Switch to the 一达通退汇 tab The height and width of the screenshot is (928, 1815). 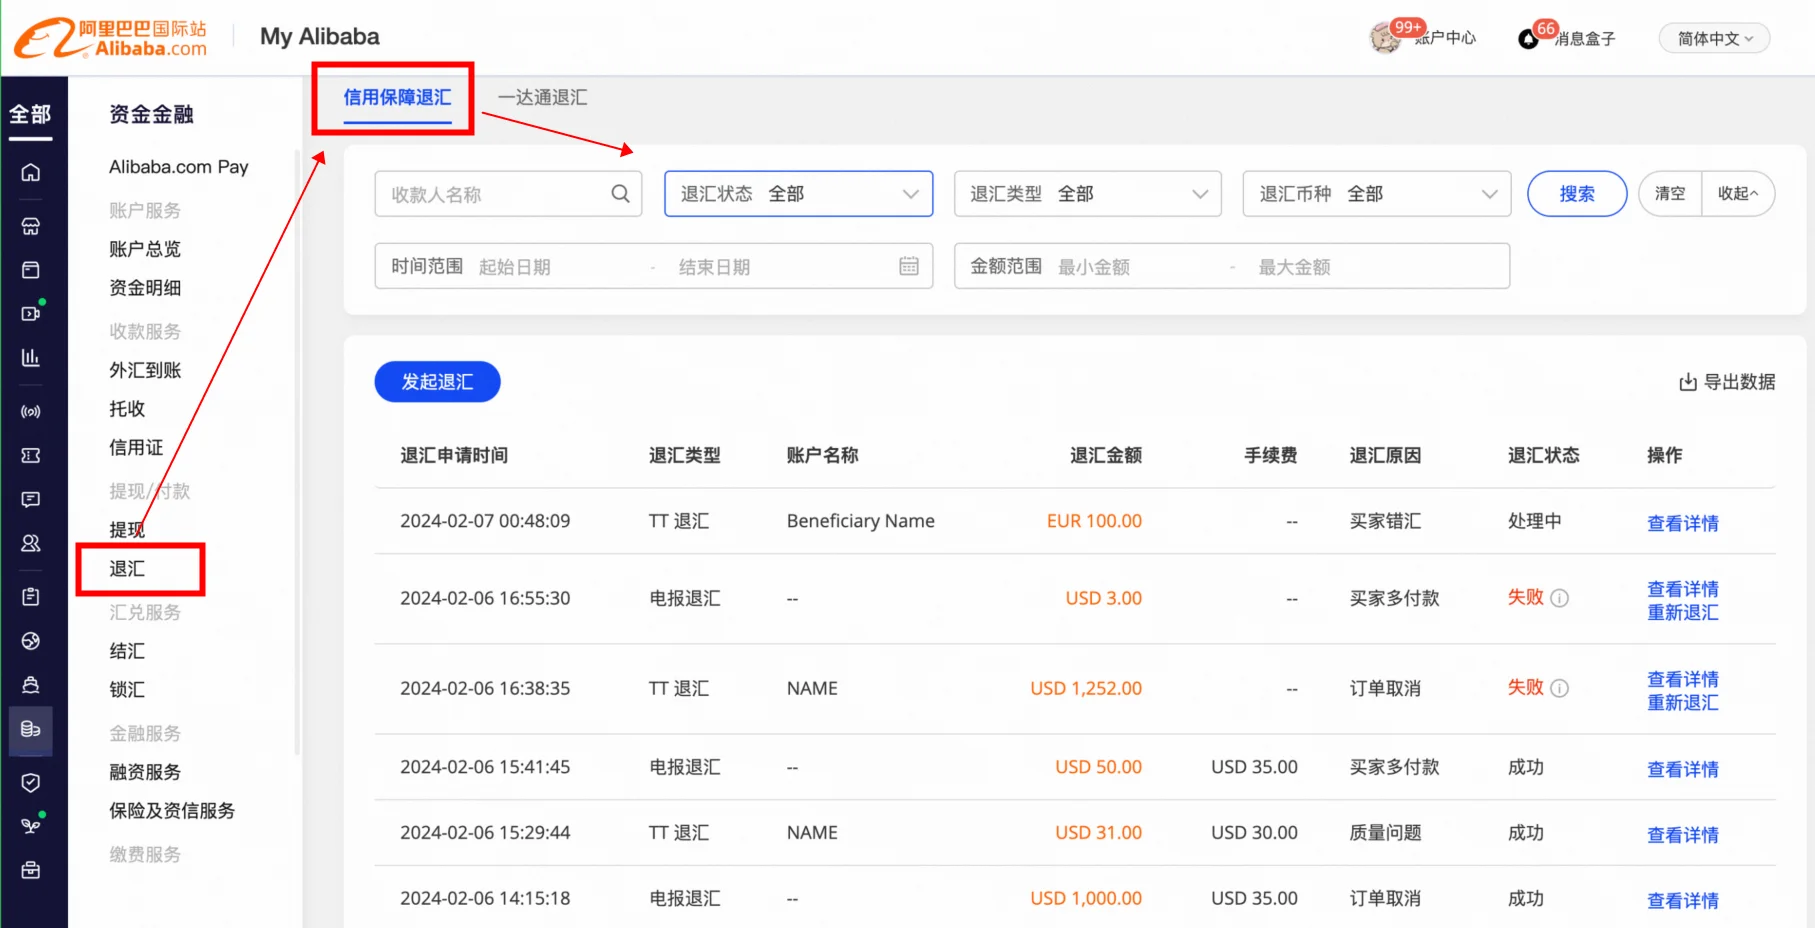[x=542, y=98]
